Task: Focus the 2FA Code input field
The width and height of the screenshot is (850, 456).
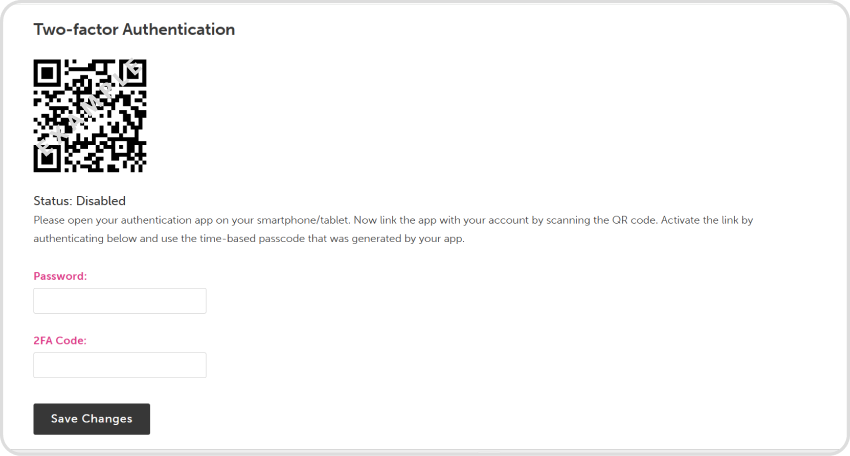Action: point(120,365)
